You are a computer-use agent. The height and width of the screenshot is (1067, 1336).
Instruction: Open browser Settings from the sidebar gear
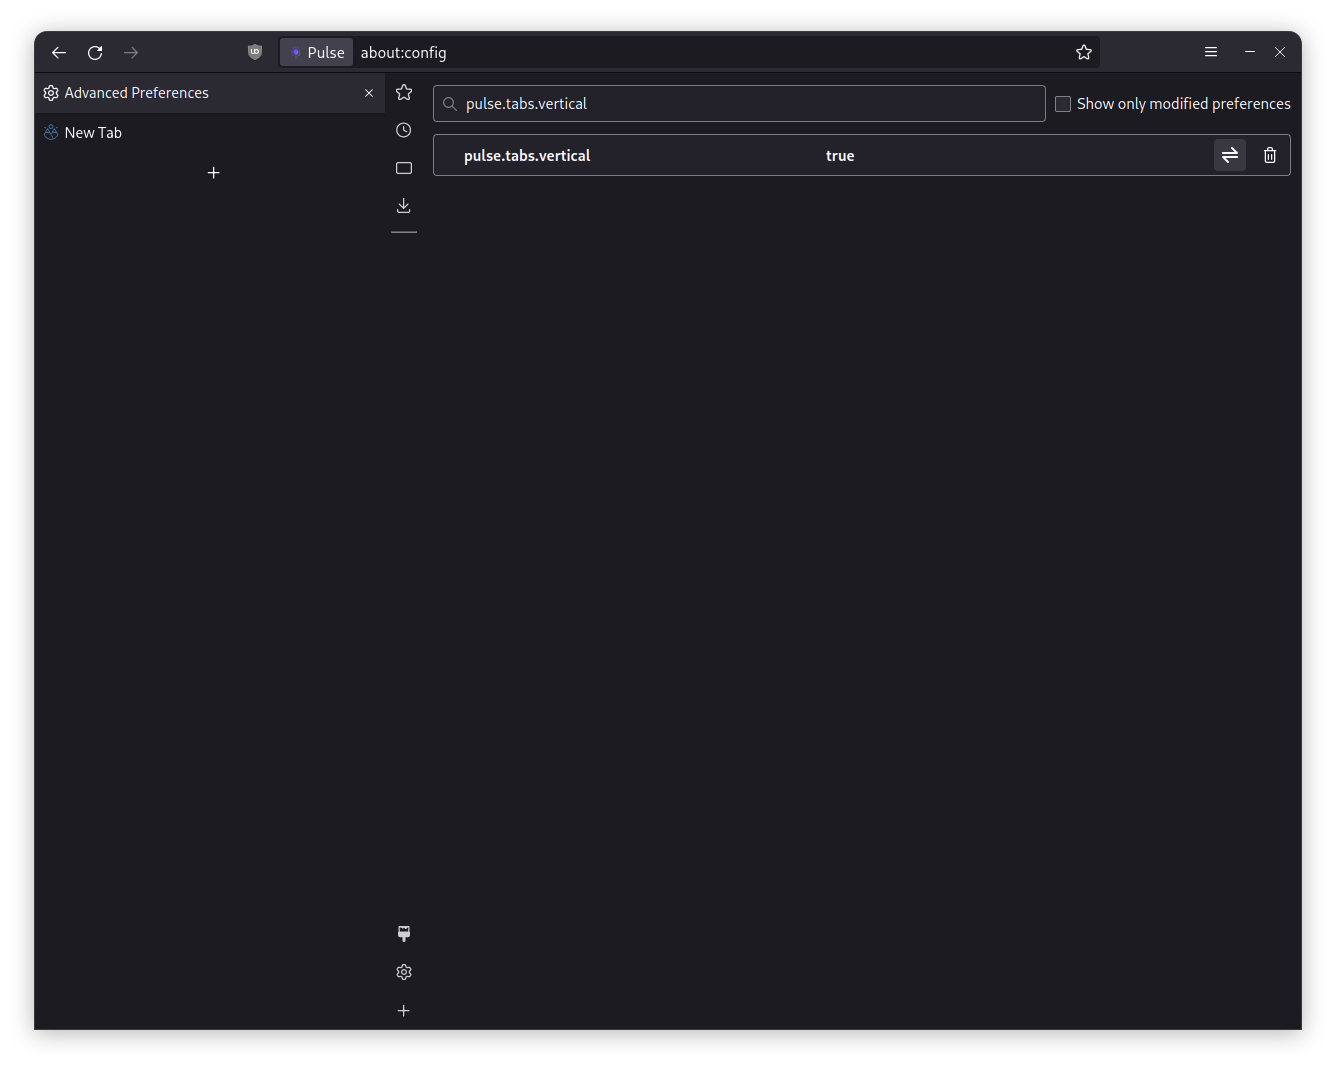[403, 971]
